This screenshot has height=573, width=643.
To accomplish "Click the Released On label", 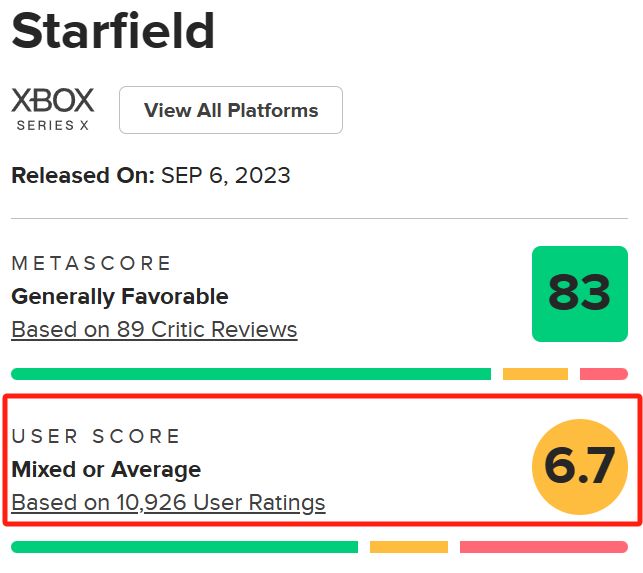I will pyautogui.click(x=83, y=176).
